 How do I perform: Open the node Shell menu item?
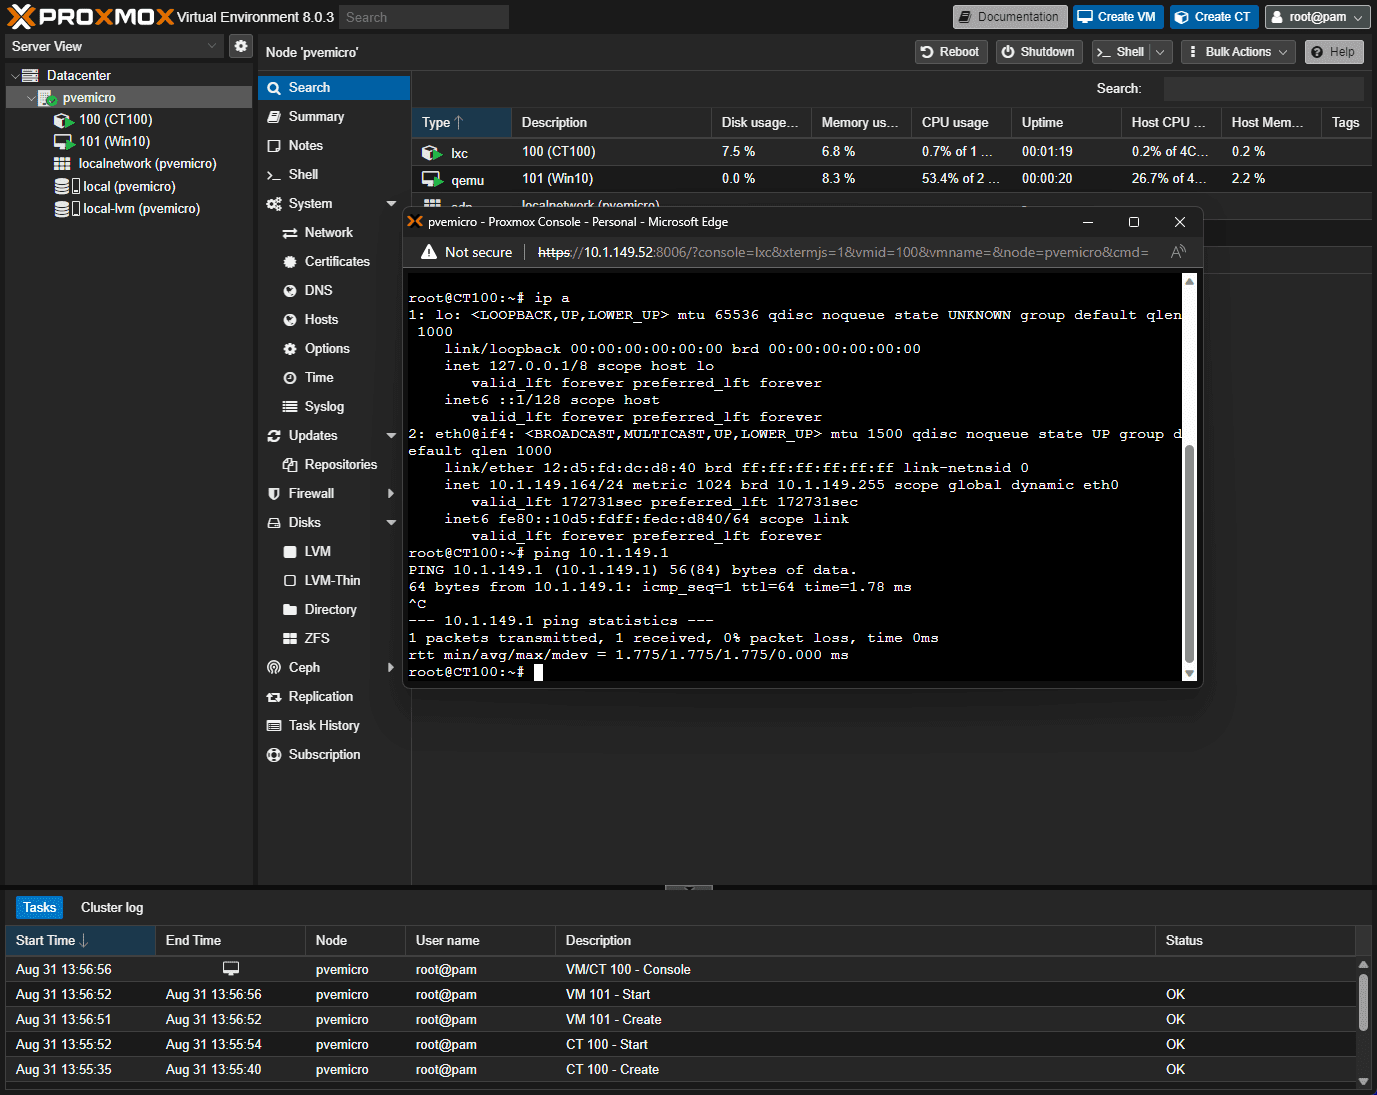coord(303,174)
